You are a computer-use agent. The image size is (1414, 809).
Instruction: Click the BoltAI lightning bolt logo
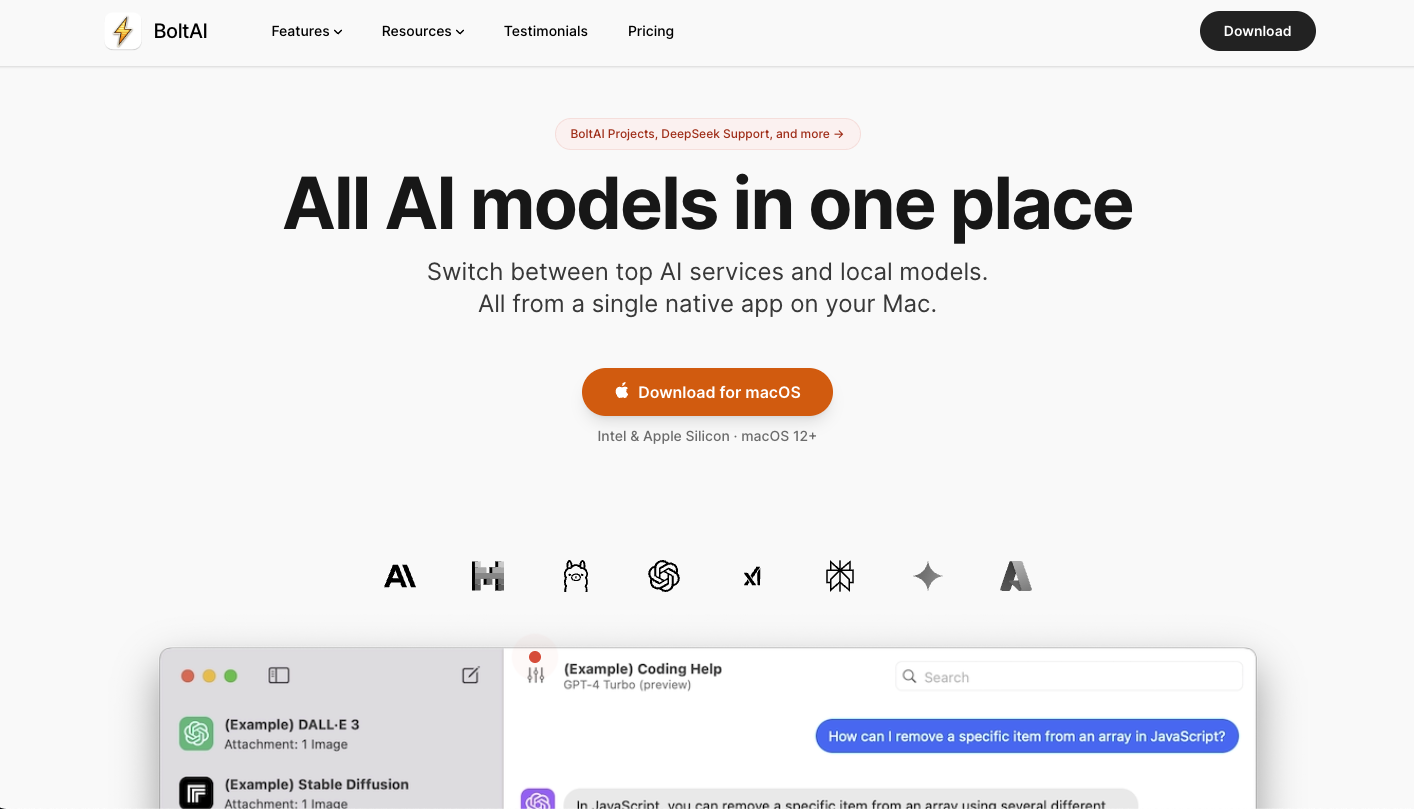123,31
